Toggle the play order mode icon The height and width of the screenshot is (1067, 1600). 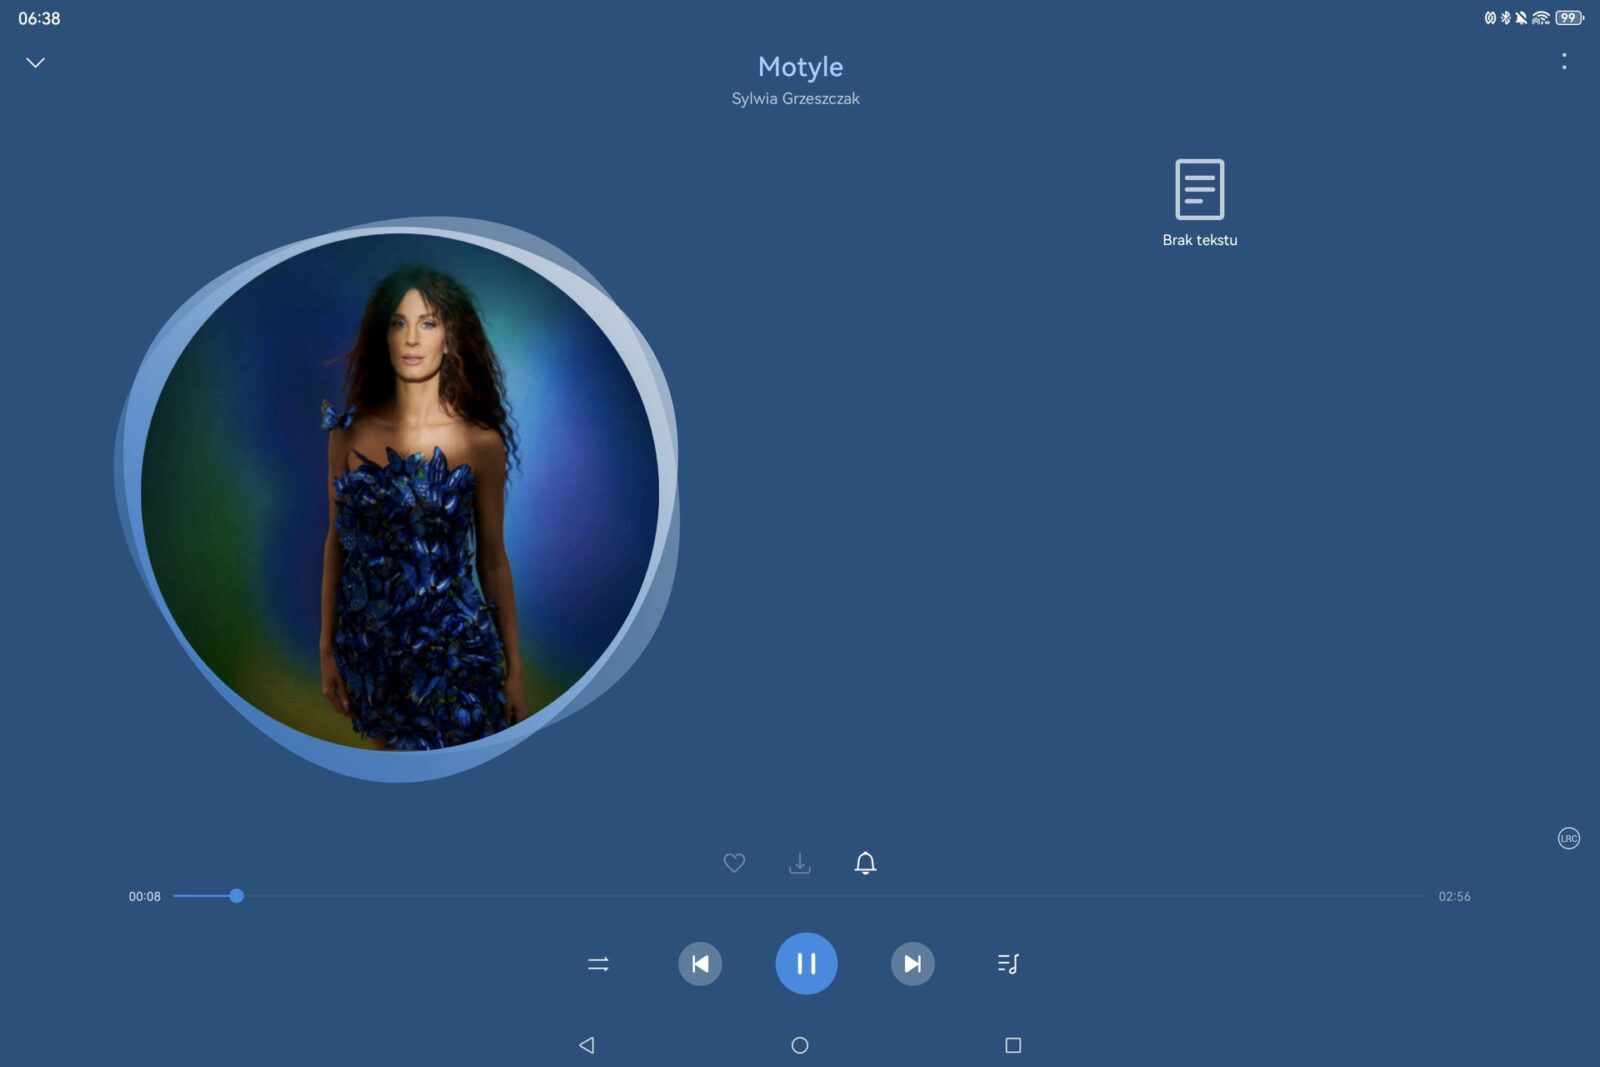tap(598, 964)
